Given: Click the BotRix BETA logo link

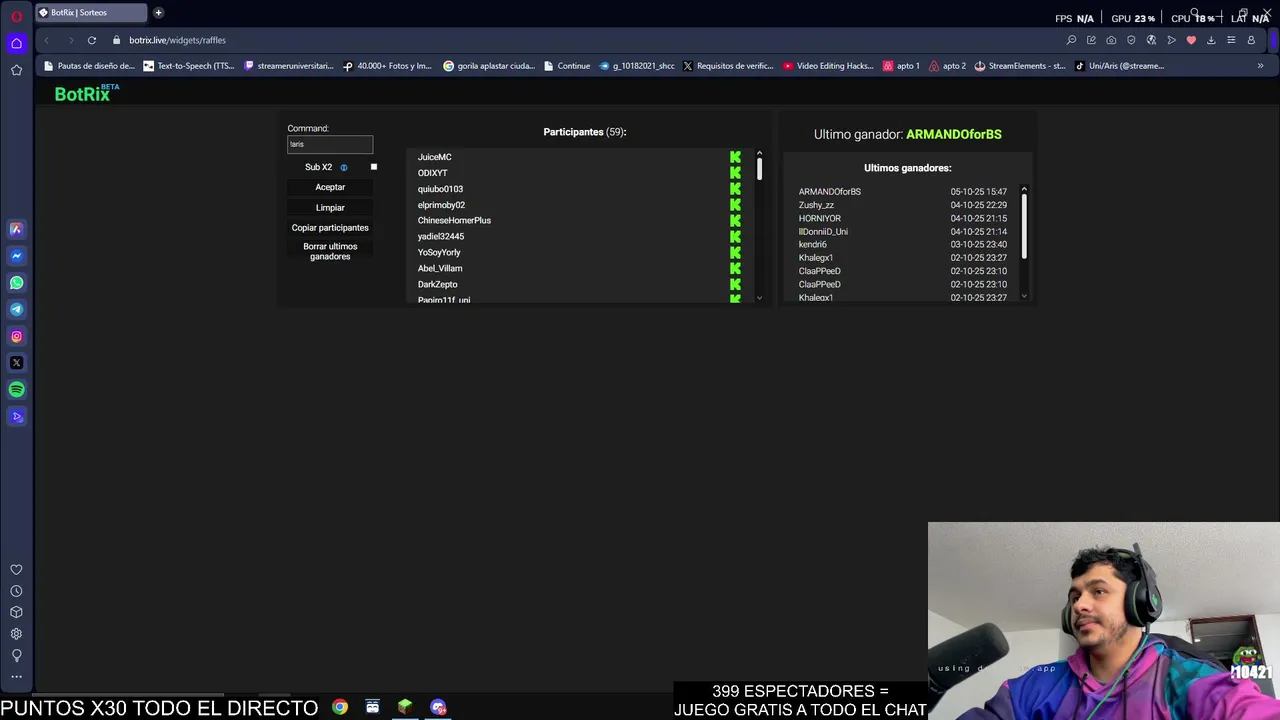Looking at the screenshot, I should click(86, 93).
